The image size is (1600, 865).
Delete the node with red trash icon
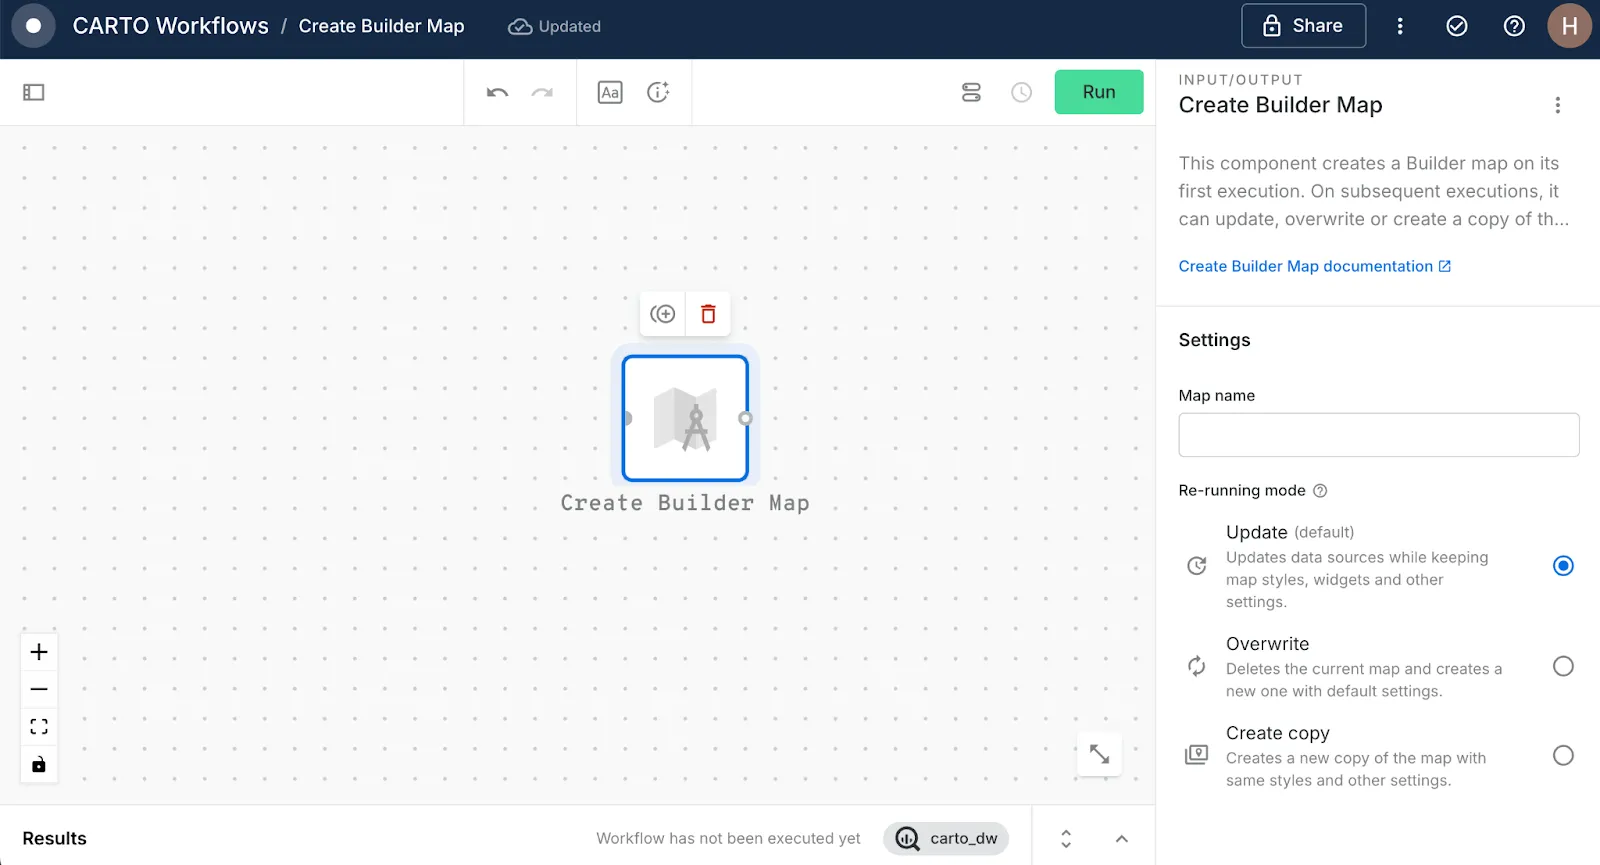tap(708, 314)
